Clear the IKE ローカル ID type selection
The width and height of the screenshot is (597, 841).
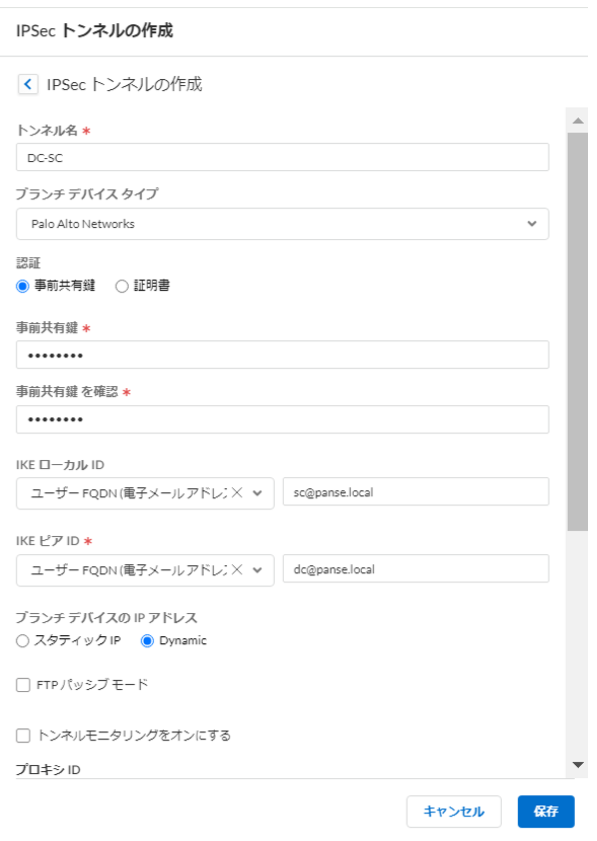coord(237,493)
